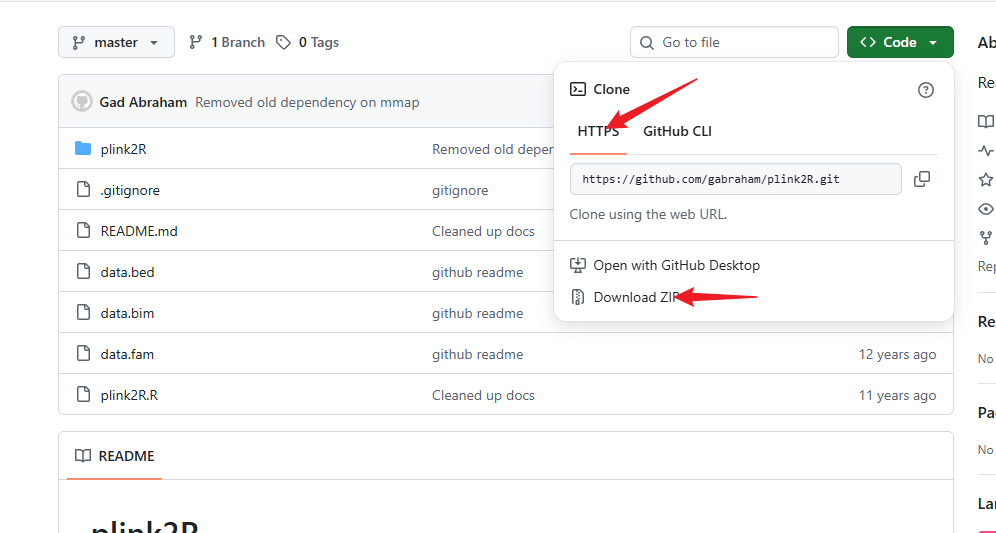Select the GitHub CLI clone tab
The height and width of the screenshot is (533, 996).
click(x=677, y=132)
